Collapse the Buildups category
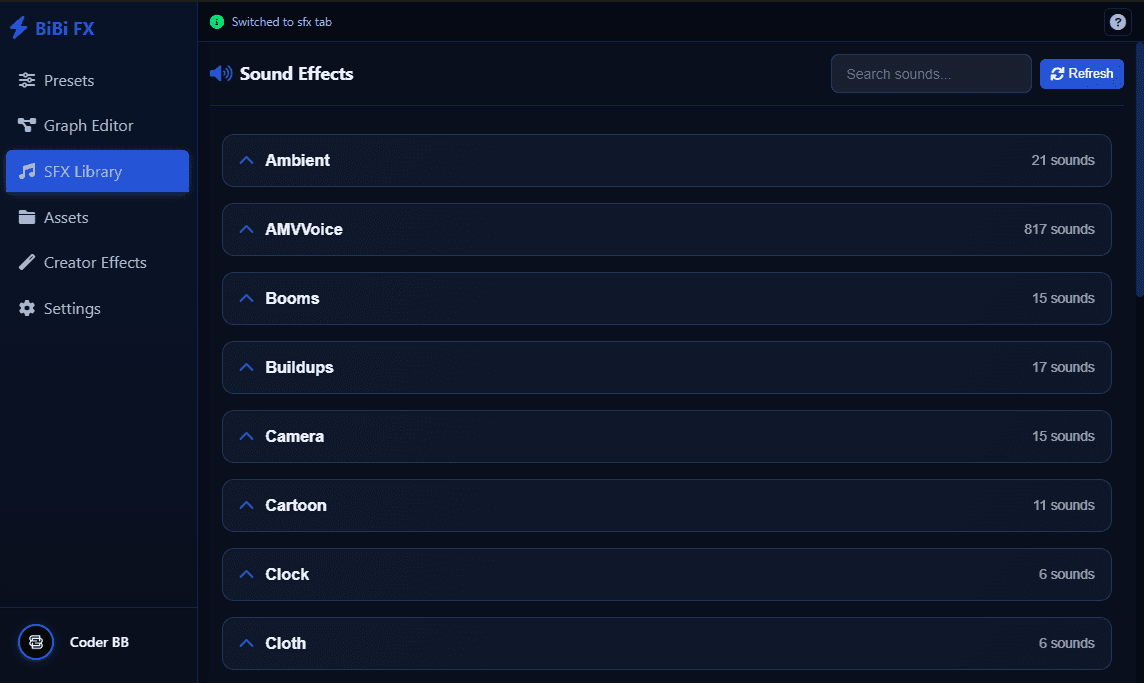 pyautogui.click(x=246, y=366)
